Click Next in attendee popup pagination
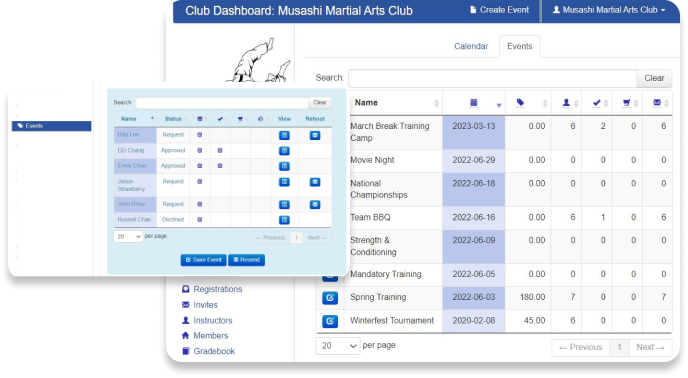688x378 pixels. pyautogui.click(x=317, y=238)
